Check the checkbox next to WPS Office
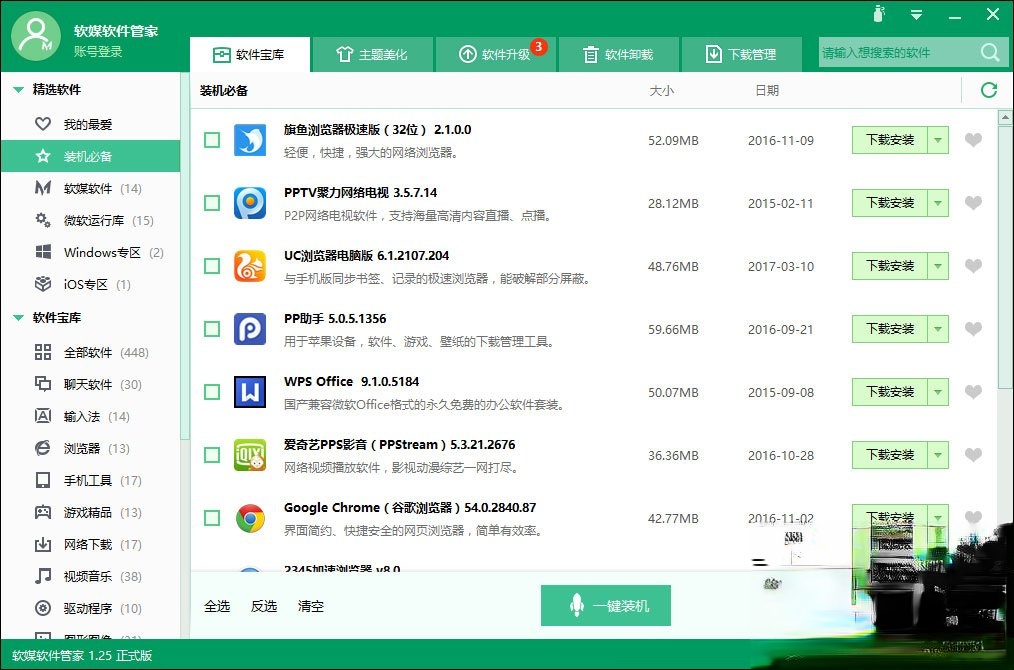This screenshot has width=1014, height=670. tap(212, 392)
